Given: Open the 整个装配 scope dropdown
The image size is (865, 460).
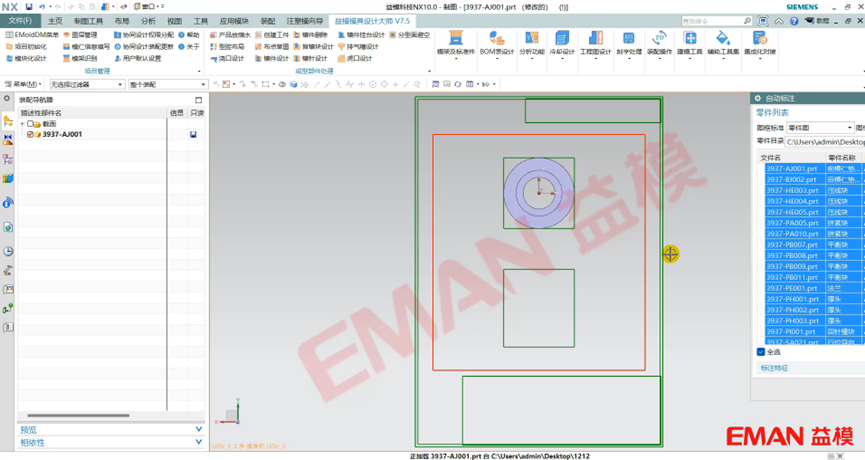Looking at the screenshot, I should 167,85.
